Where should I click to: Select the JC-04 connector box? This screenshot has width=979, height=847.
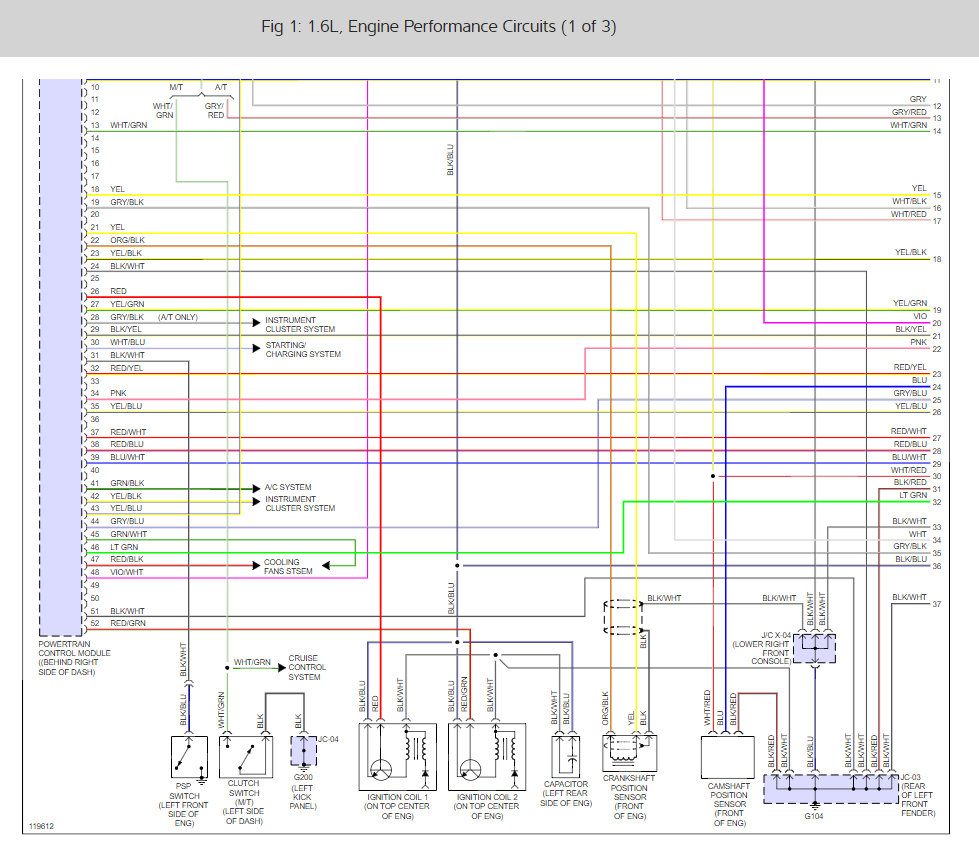pyautogui.click(x=303, y=751)
